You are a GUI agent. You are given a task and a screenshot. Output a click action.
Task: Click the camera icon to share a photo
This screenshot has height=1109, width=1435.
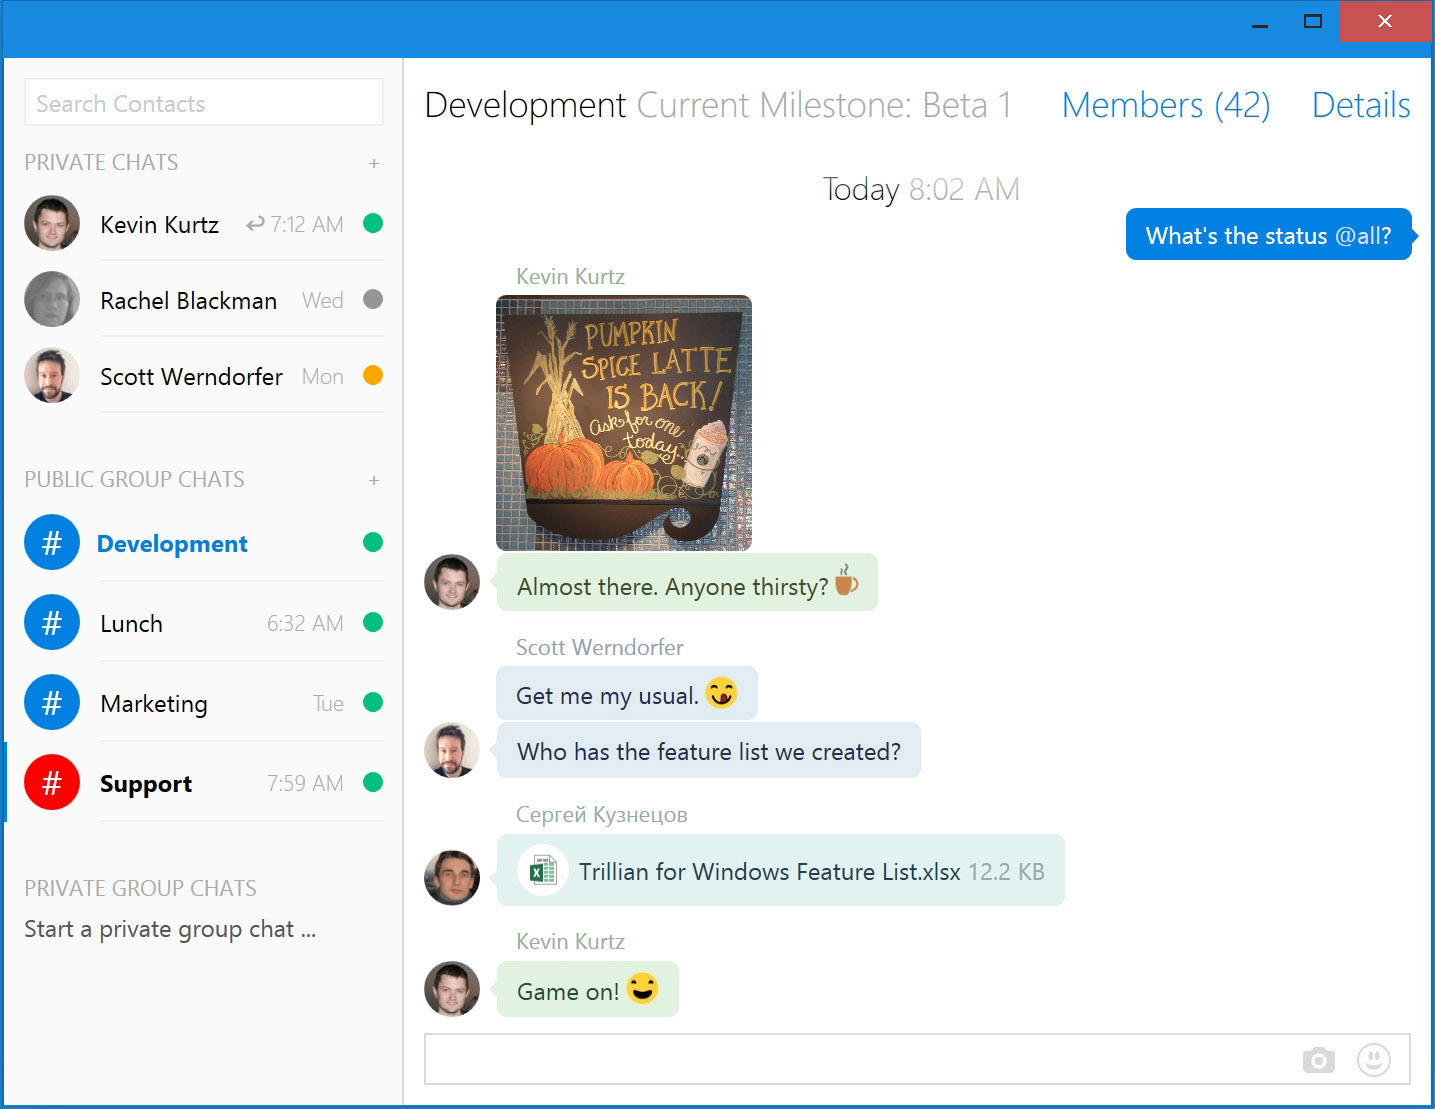(x=1318, y=1060)
